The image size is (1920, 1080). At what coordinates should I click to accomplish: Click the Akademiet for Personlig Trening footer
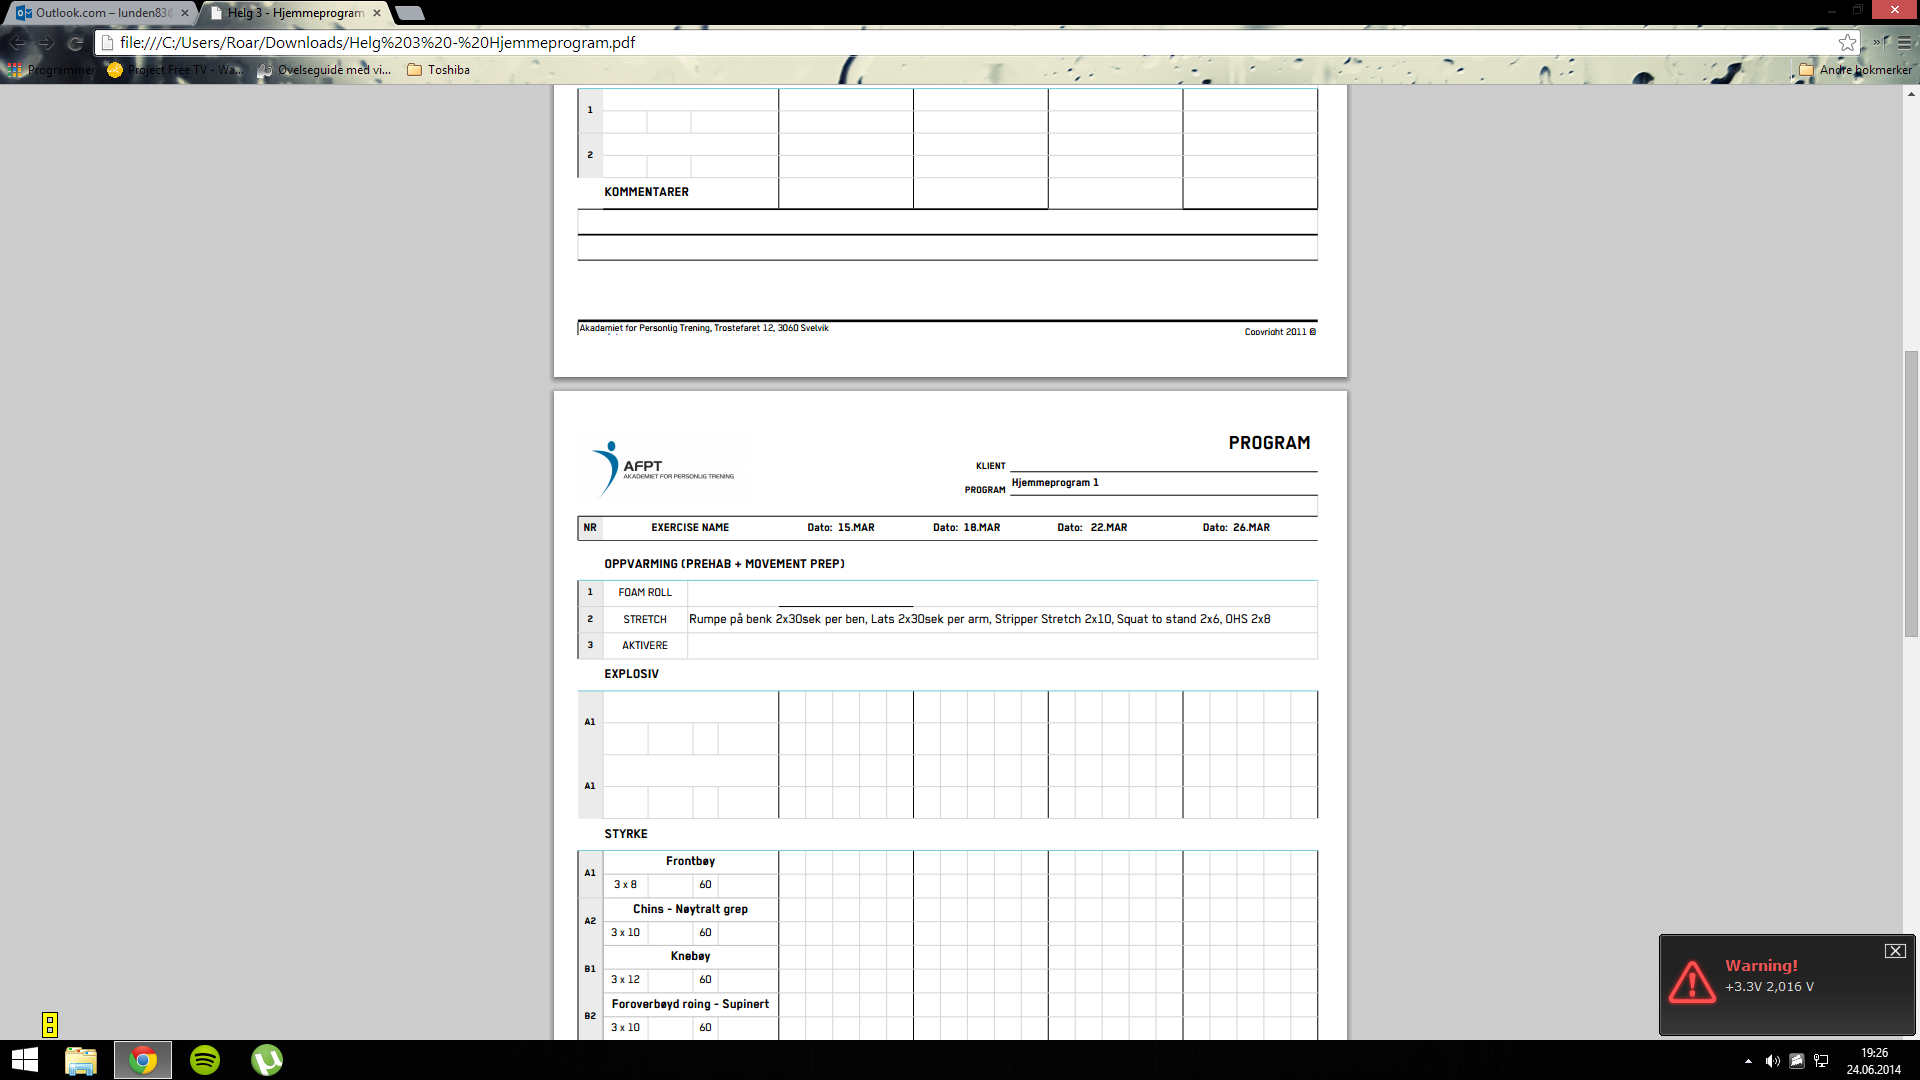[704, 328]
